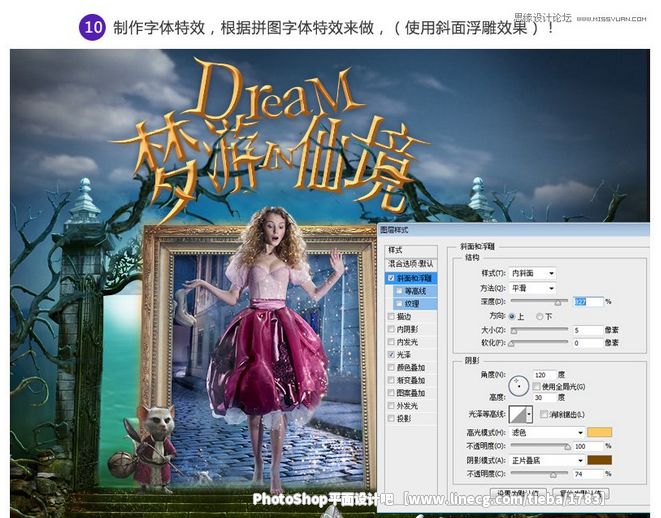
Task: Select 混合选项:默认 in style list
Action: click(411, 264)
